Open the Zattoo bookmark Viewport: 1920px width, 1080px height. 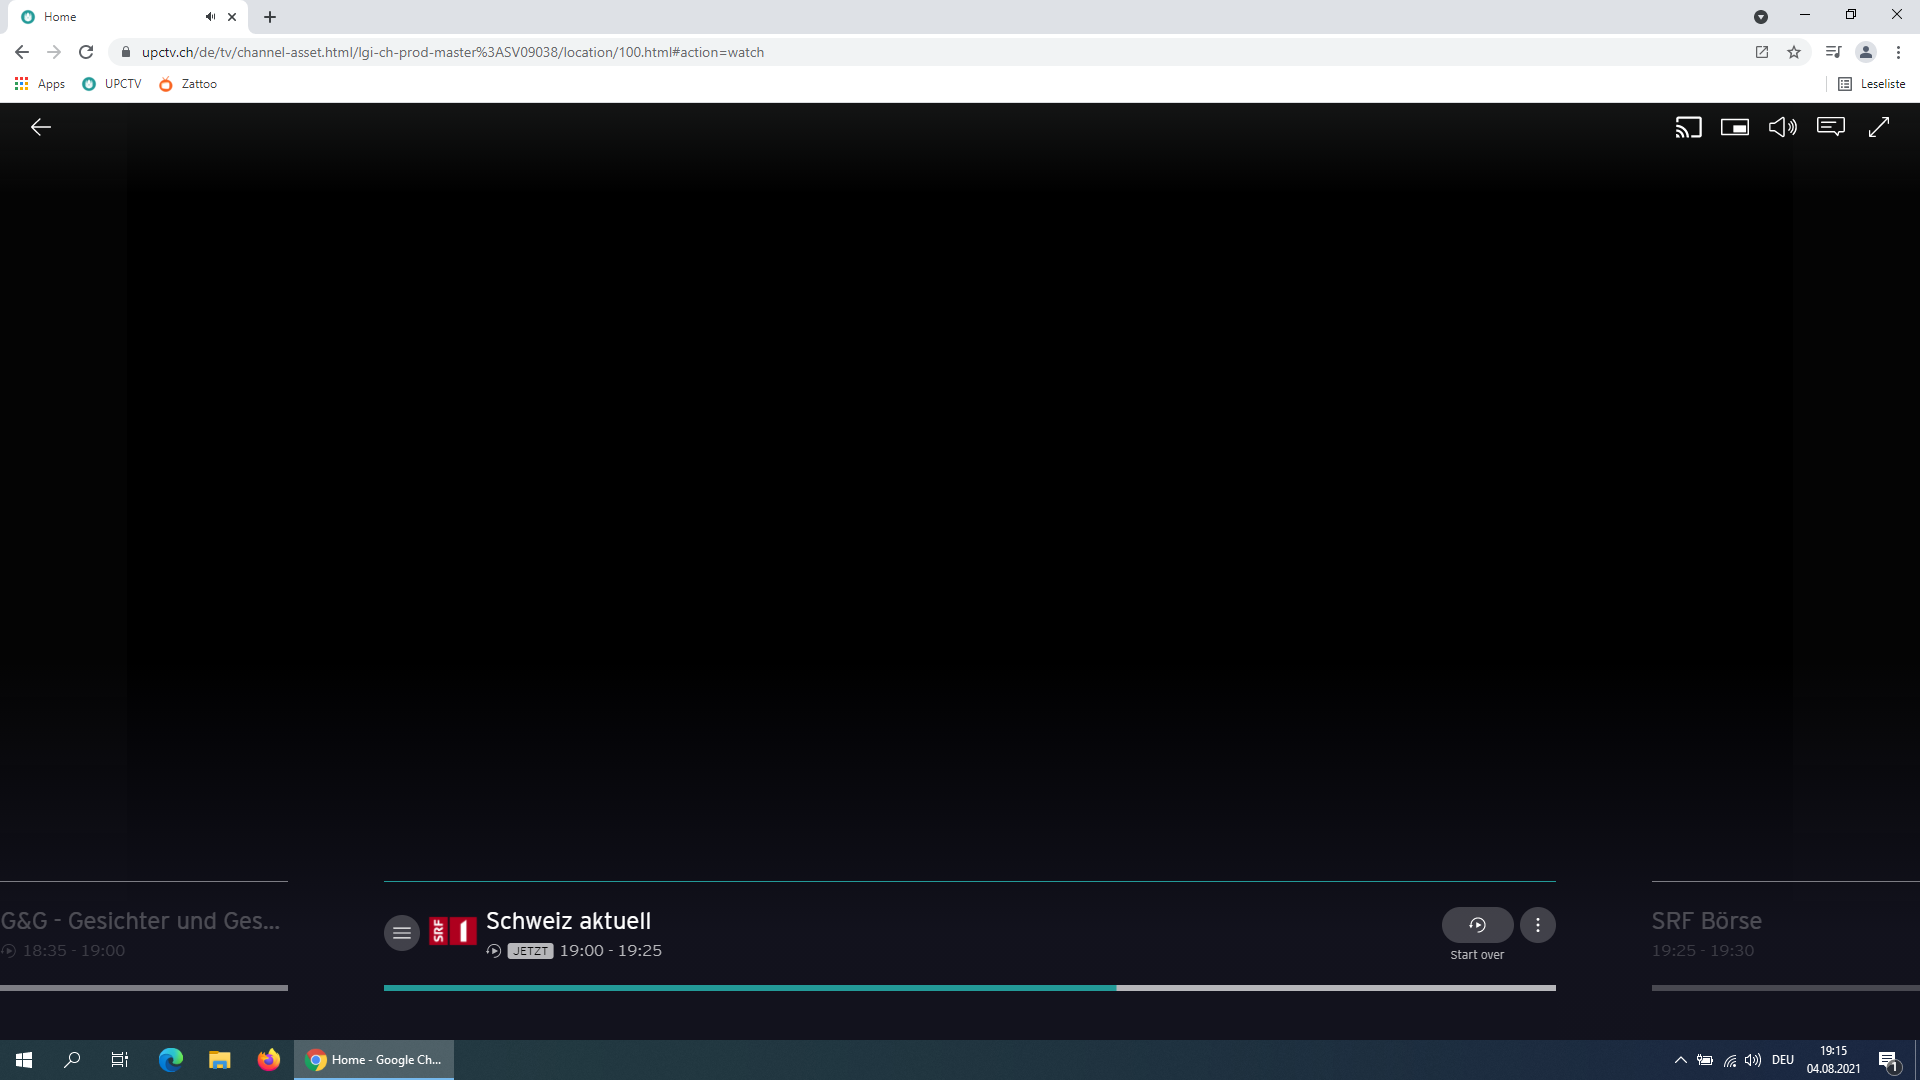(x=188, y=84)
